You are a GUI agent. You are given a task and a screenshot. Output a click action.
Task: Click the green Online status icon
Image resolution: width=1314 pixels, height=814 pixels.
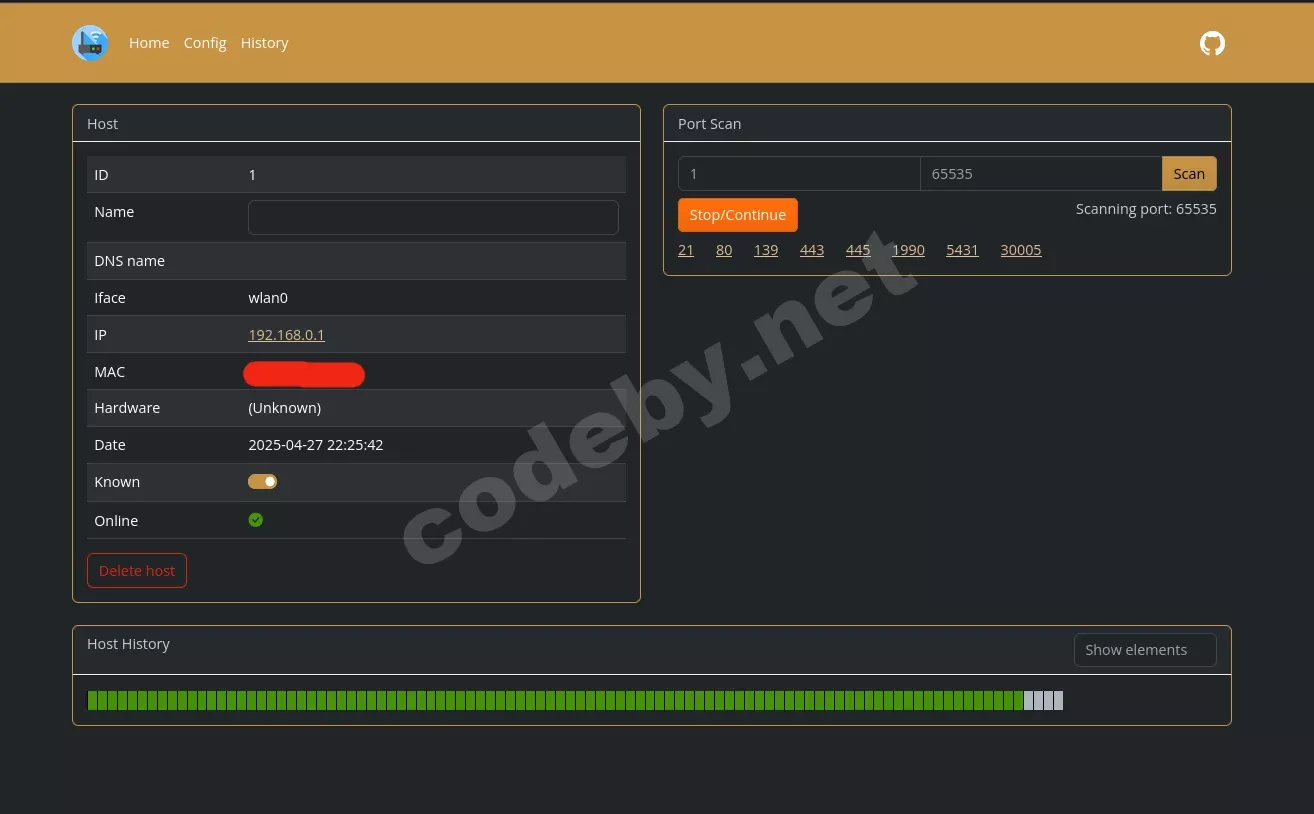256,519
